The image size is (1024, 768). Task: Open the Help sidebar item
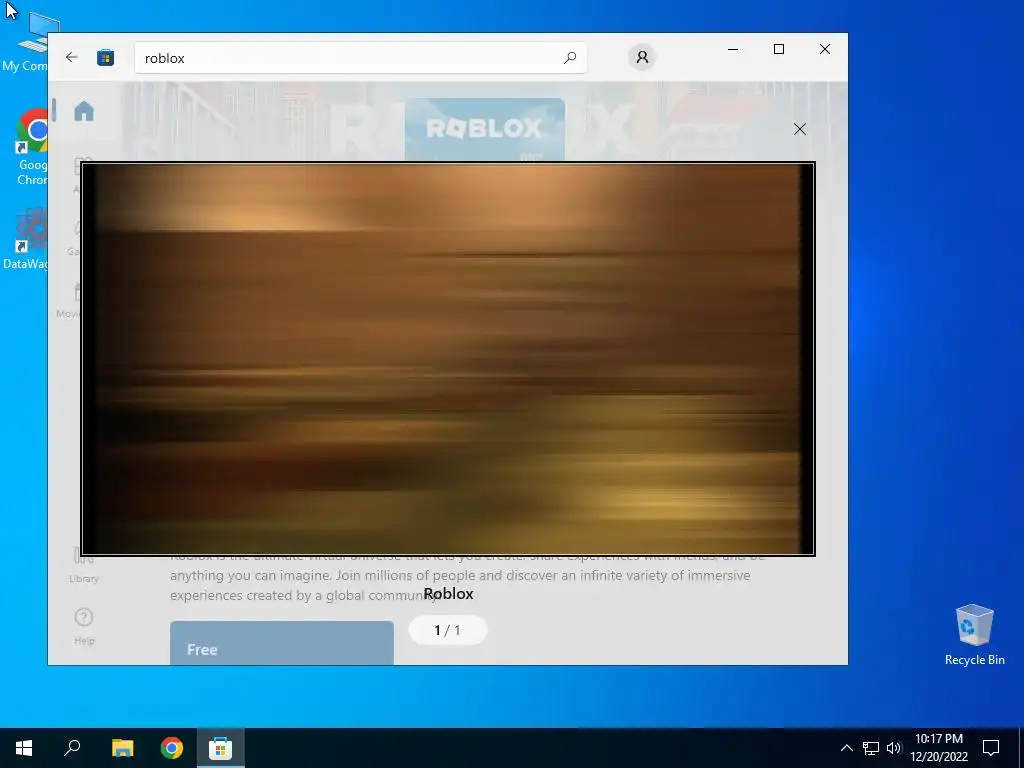(84, 626)
